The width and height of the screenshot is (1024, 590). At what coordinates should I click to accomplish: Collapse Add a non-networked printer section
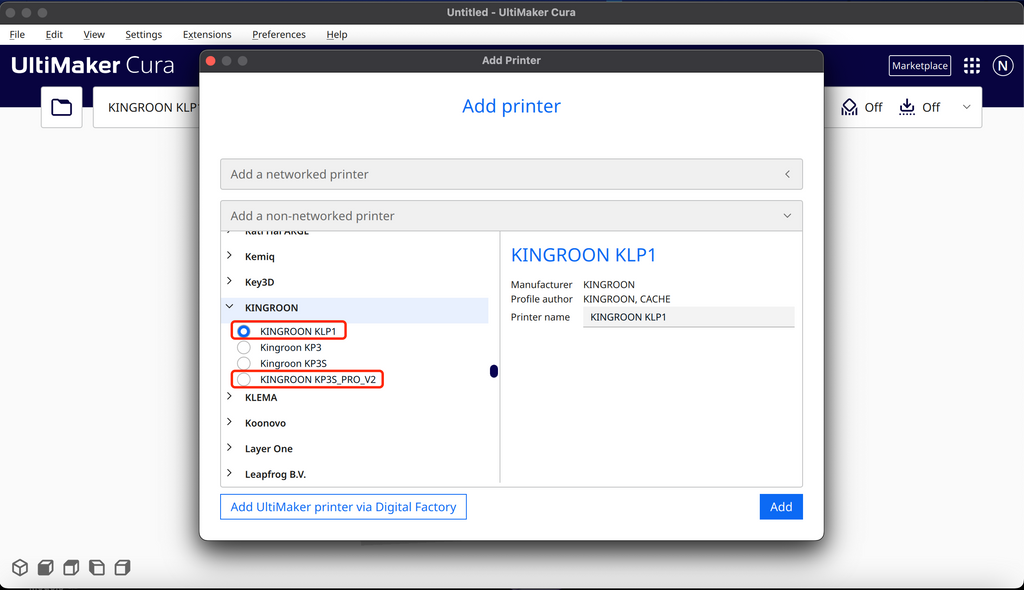(511, 216)
